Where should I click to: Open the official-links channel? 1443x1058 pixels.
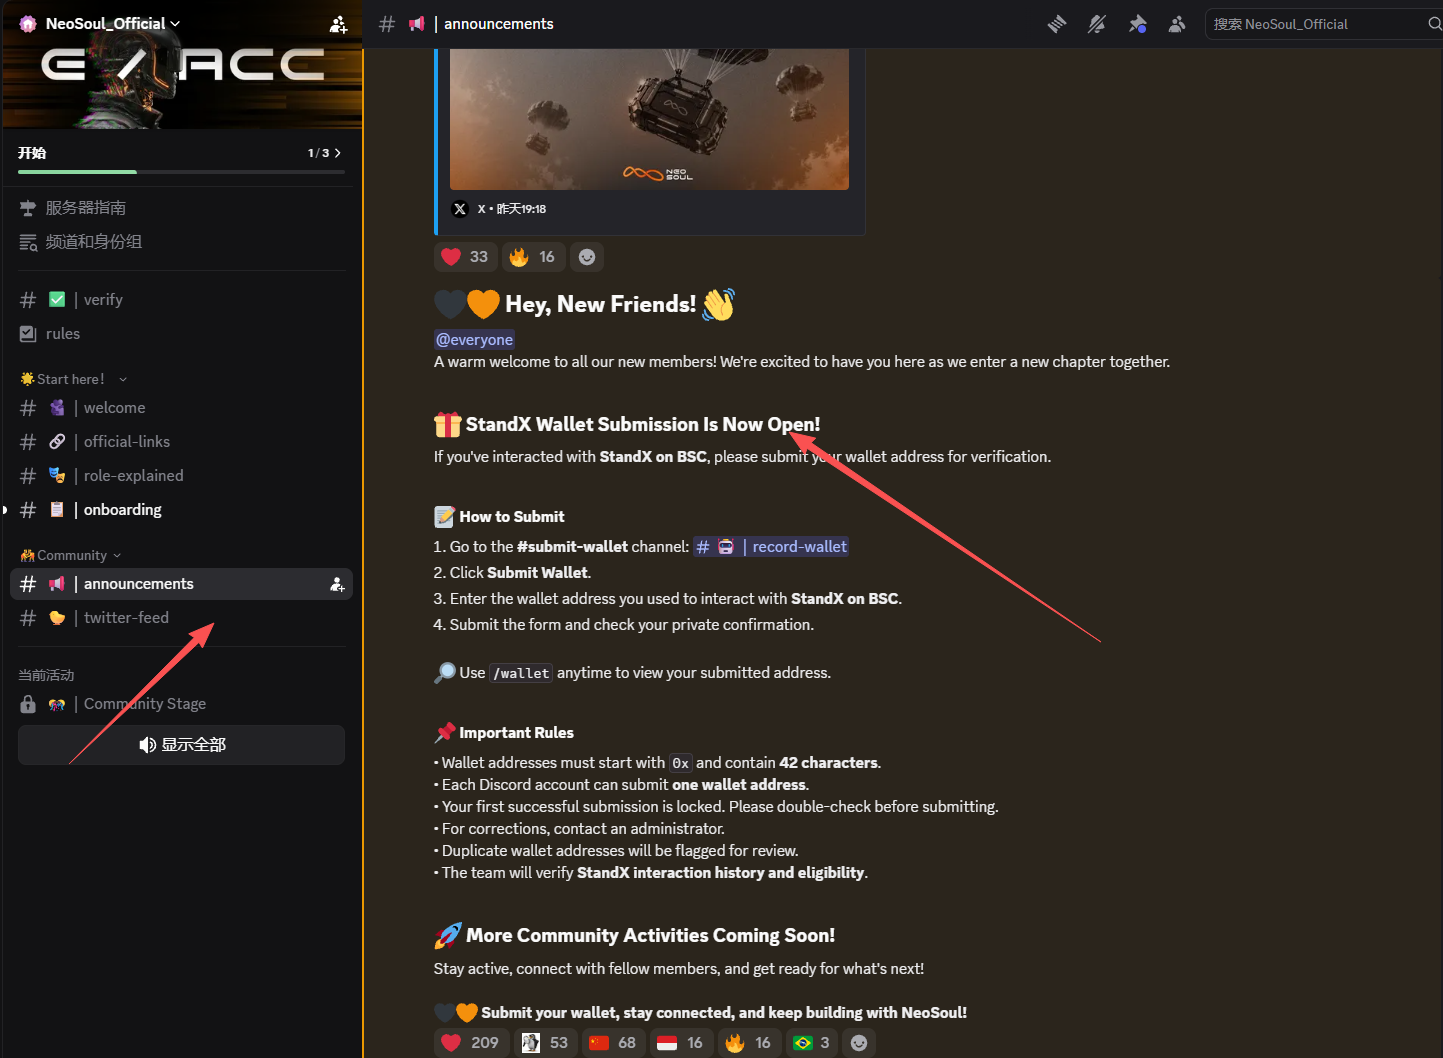tap(181, 442)
